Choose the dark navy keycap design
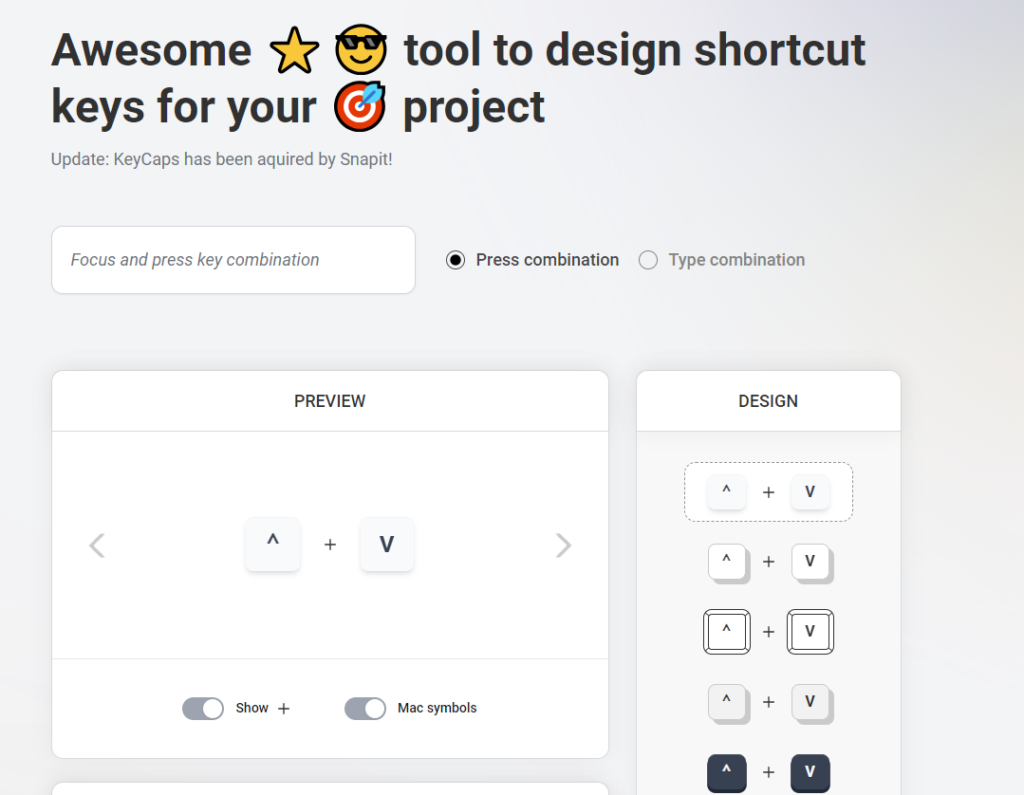Image resolution: width=1024 pixels, height=795 pixels. [768, 772]
